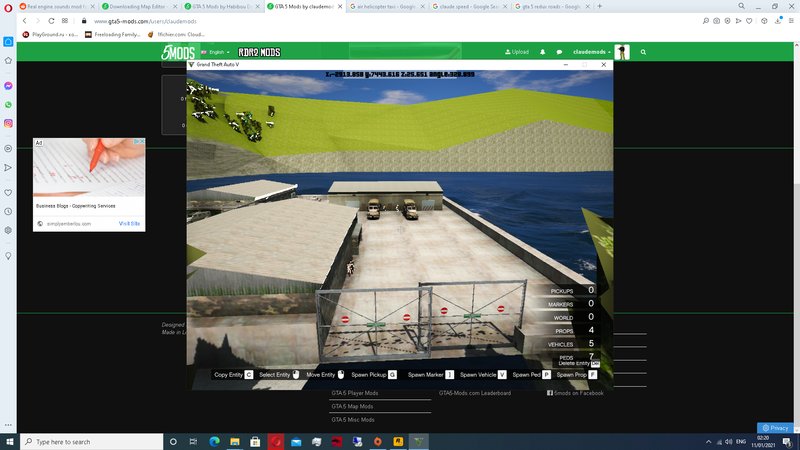Open PlayGround.ru bookmark

pos(50,34)
